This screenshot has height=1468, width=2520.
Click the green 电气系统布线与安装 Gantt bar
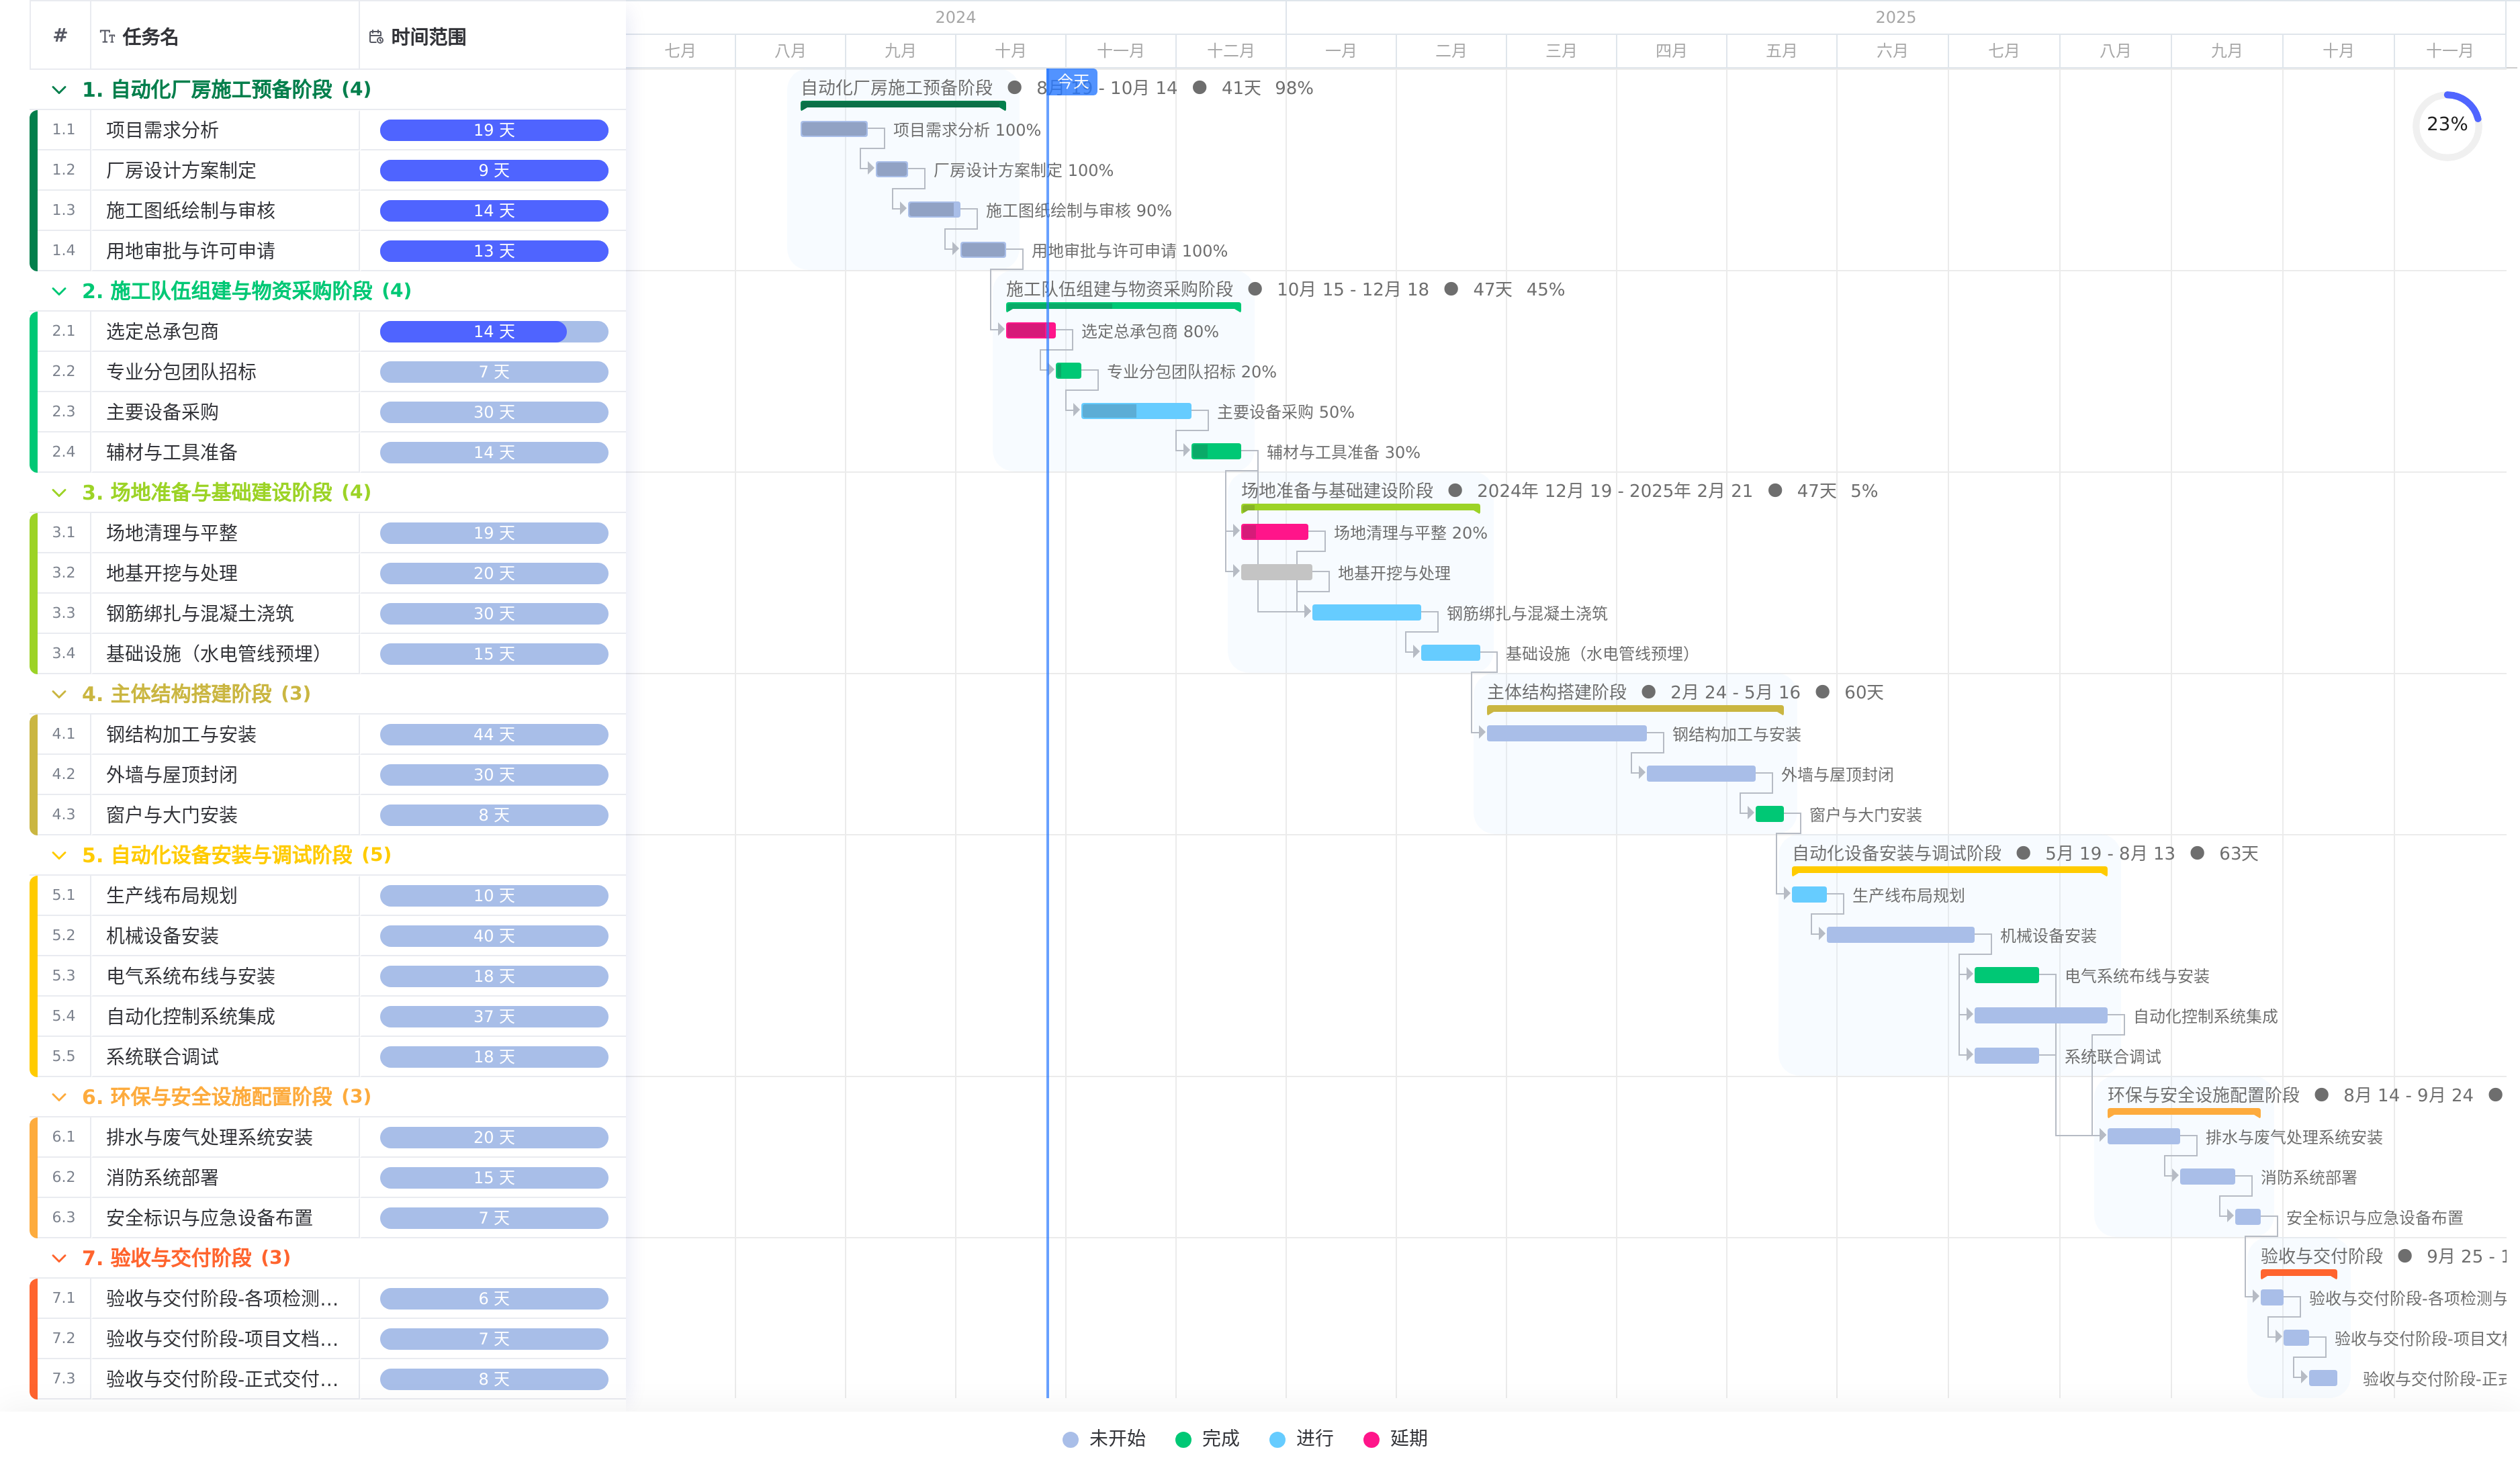coord(2006,975)
